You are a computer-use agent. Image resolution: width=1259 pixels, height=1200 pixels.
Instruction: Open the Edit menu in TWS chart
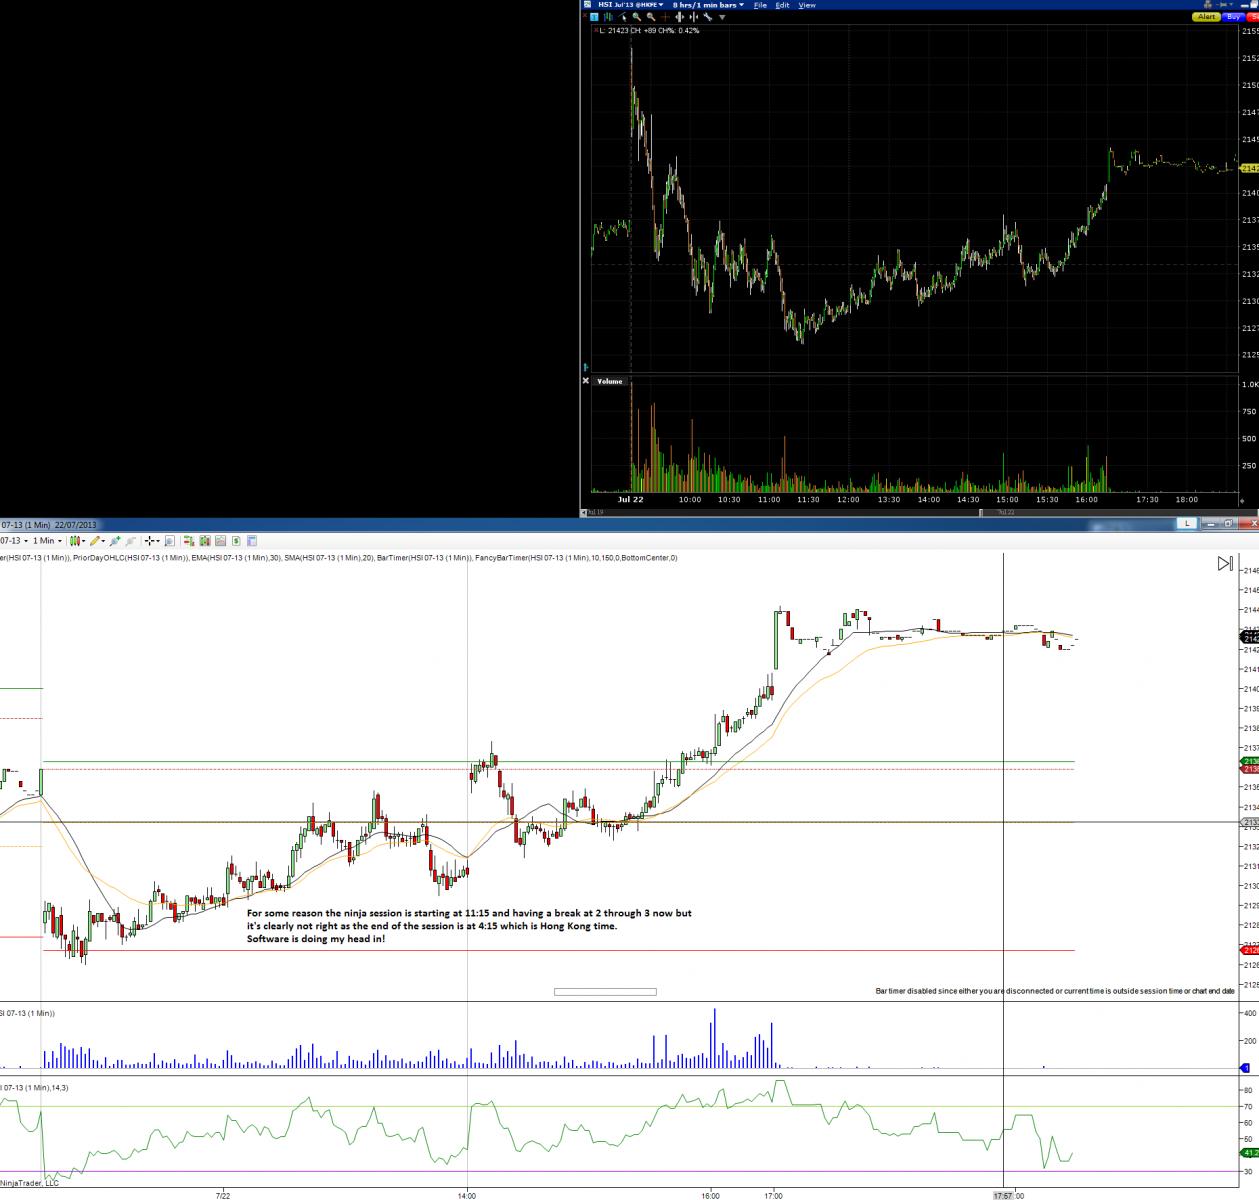[782, 5]
